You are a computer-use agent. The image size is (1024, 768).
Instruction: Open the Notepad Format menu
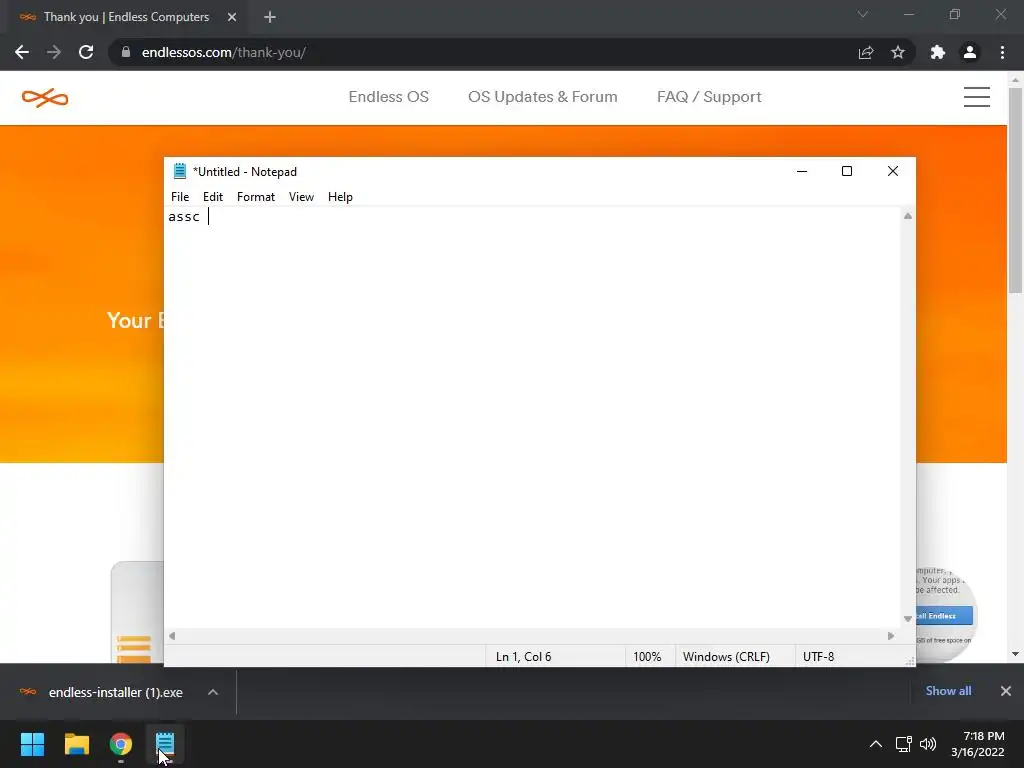click(x=256, y=197)
